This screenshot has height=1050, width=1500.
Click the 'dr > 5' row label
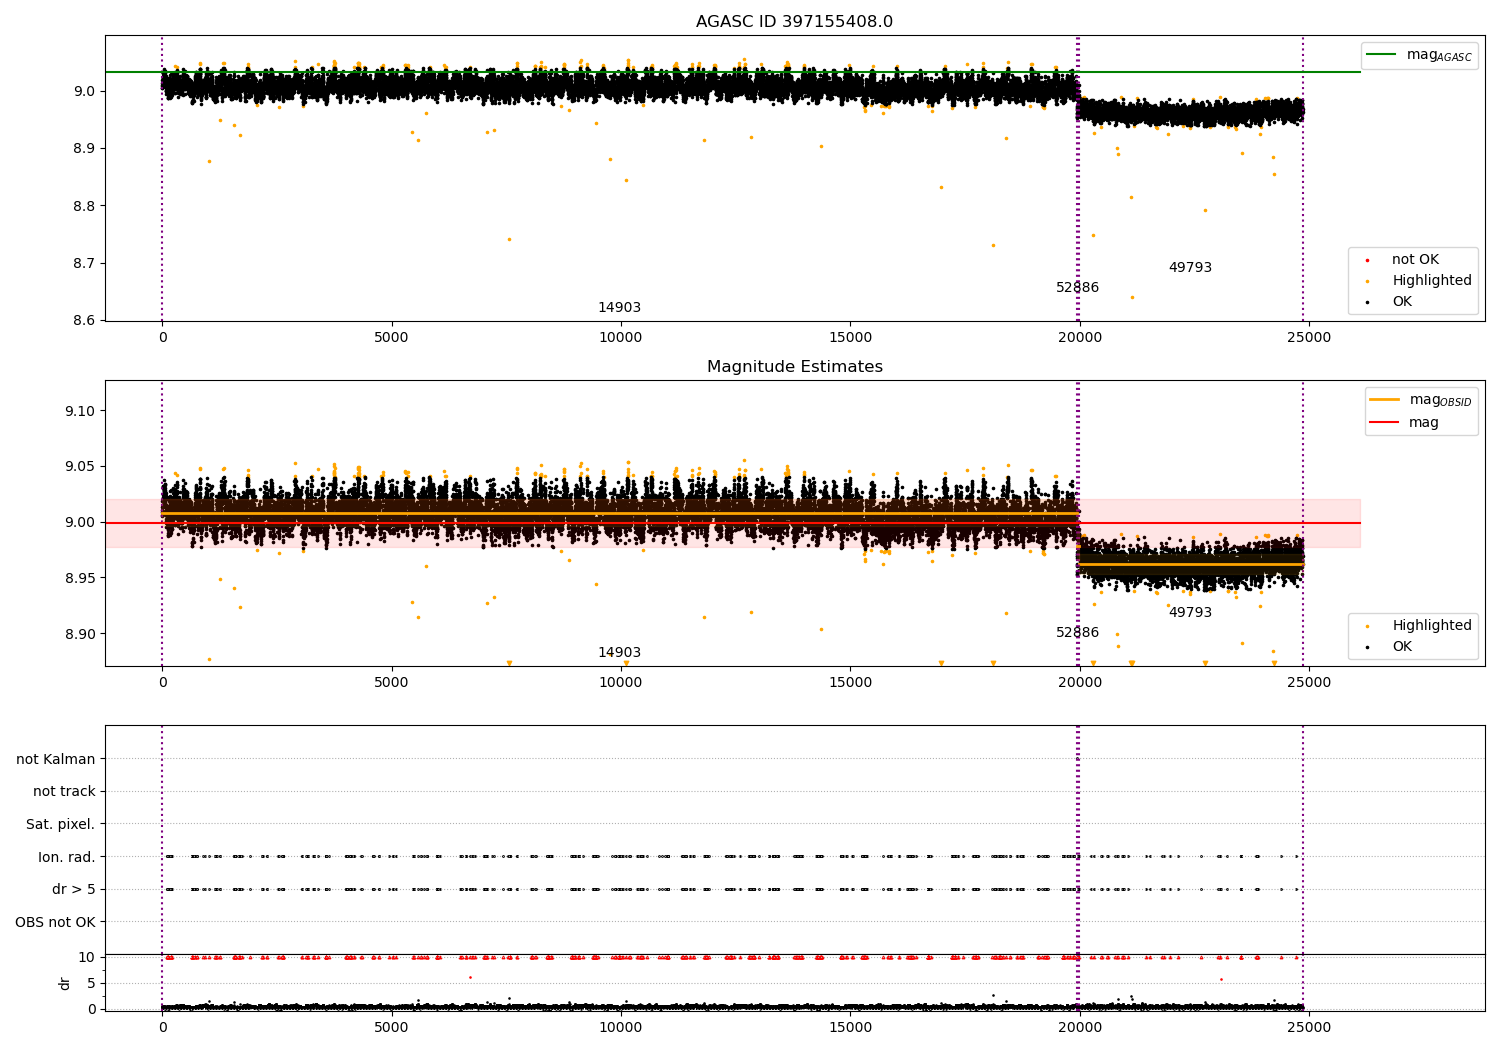click(74, 890)
